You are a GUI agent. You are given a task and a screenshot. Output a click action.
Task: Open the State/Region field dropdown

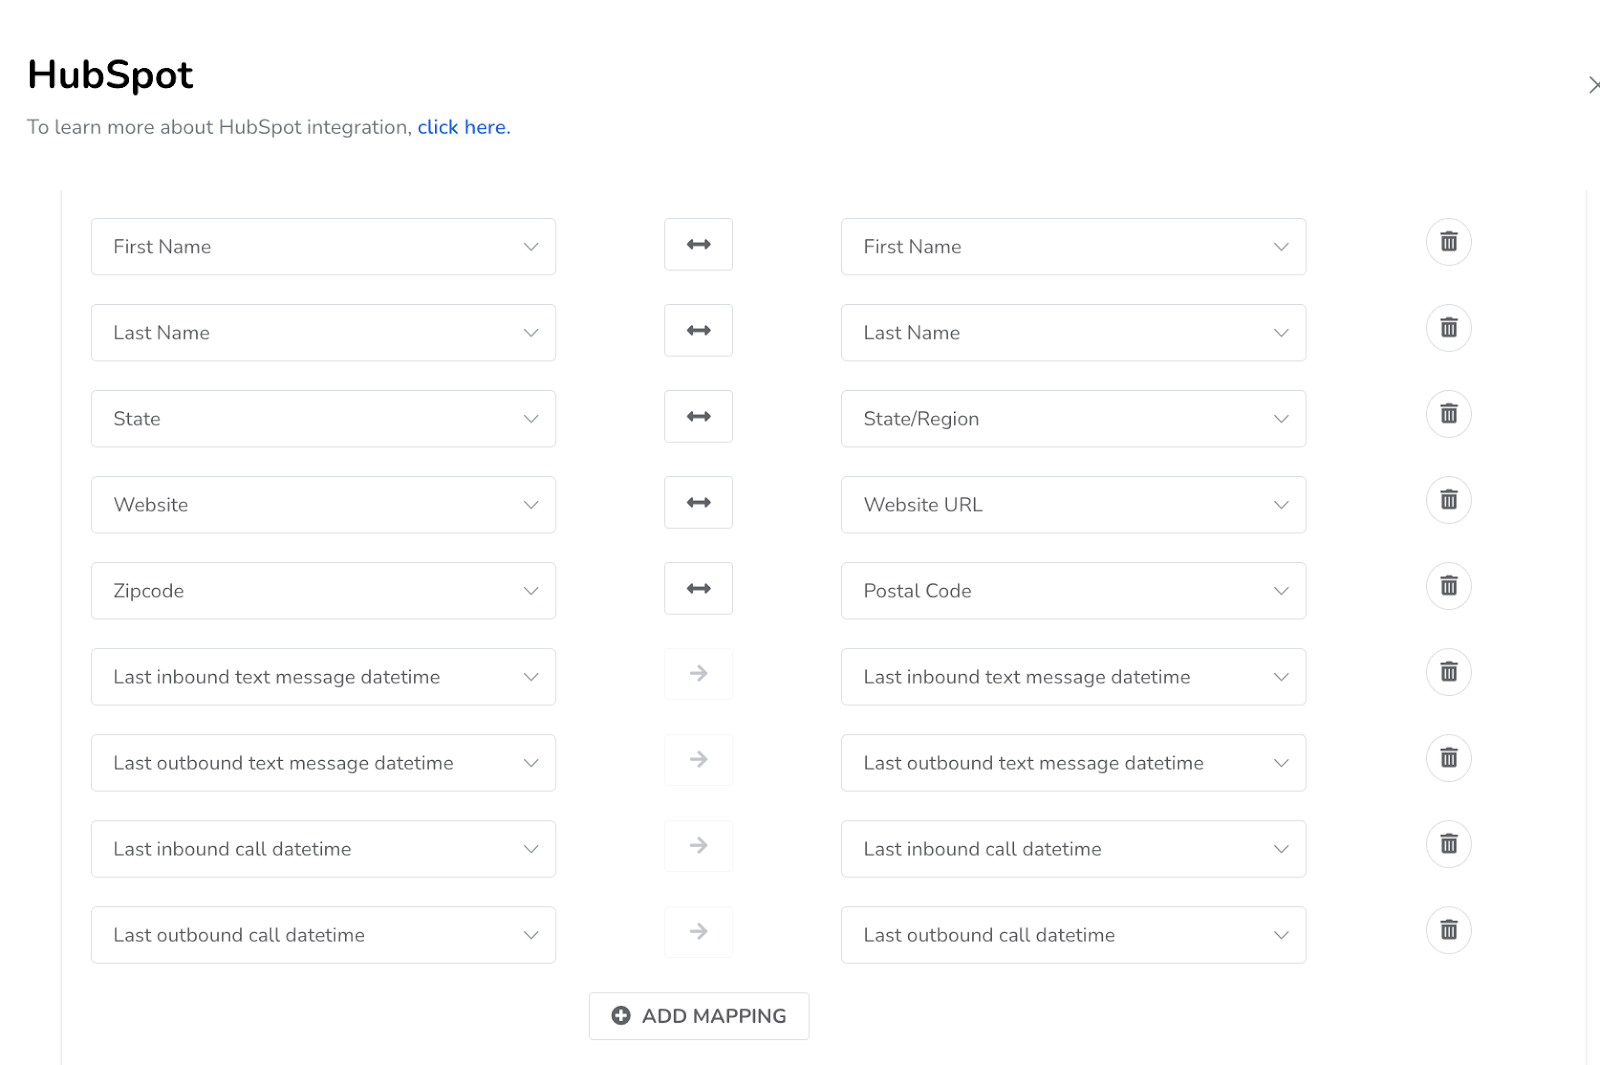[x=1073, y=419]
